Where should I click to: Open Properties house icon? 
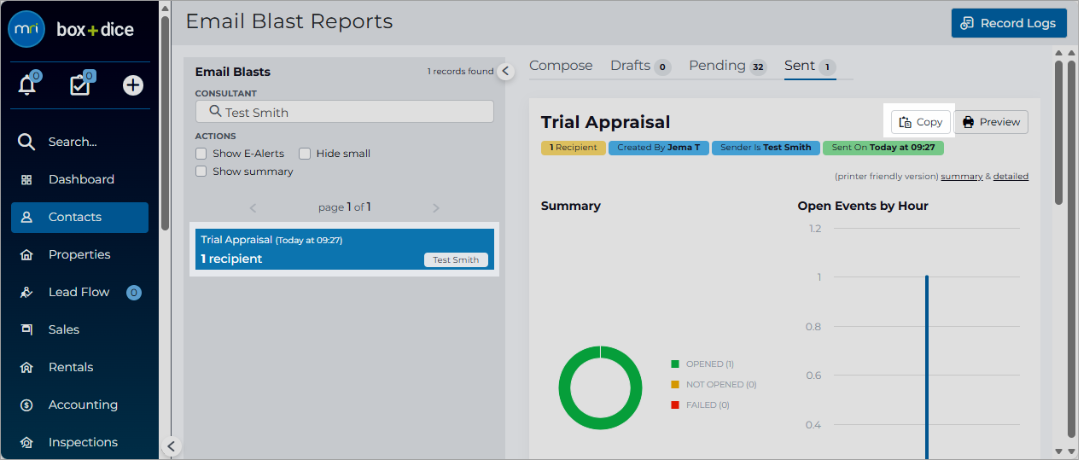pos(27,255)
